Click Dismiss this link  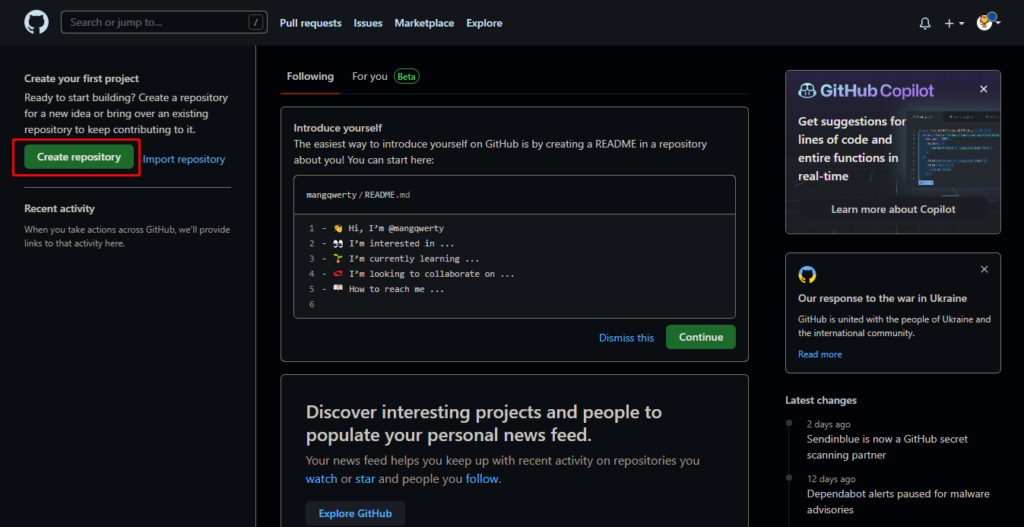626,338
